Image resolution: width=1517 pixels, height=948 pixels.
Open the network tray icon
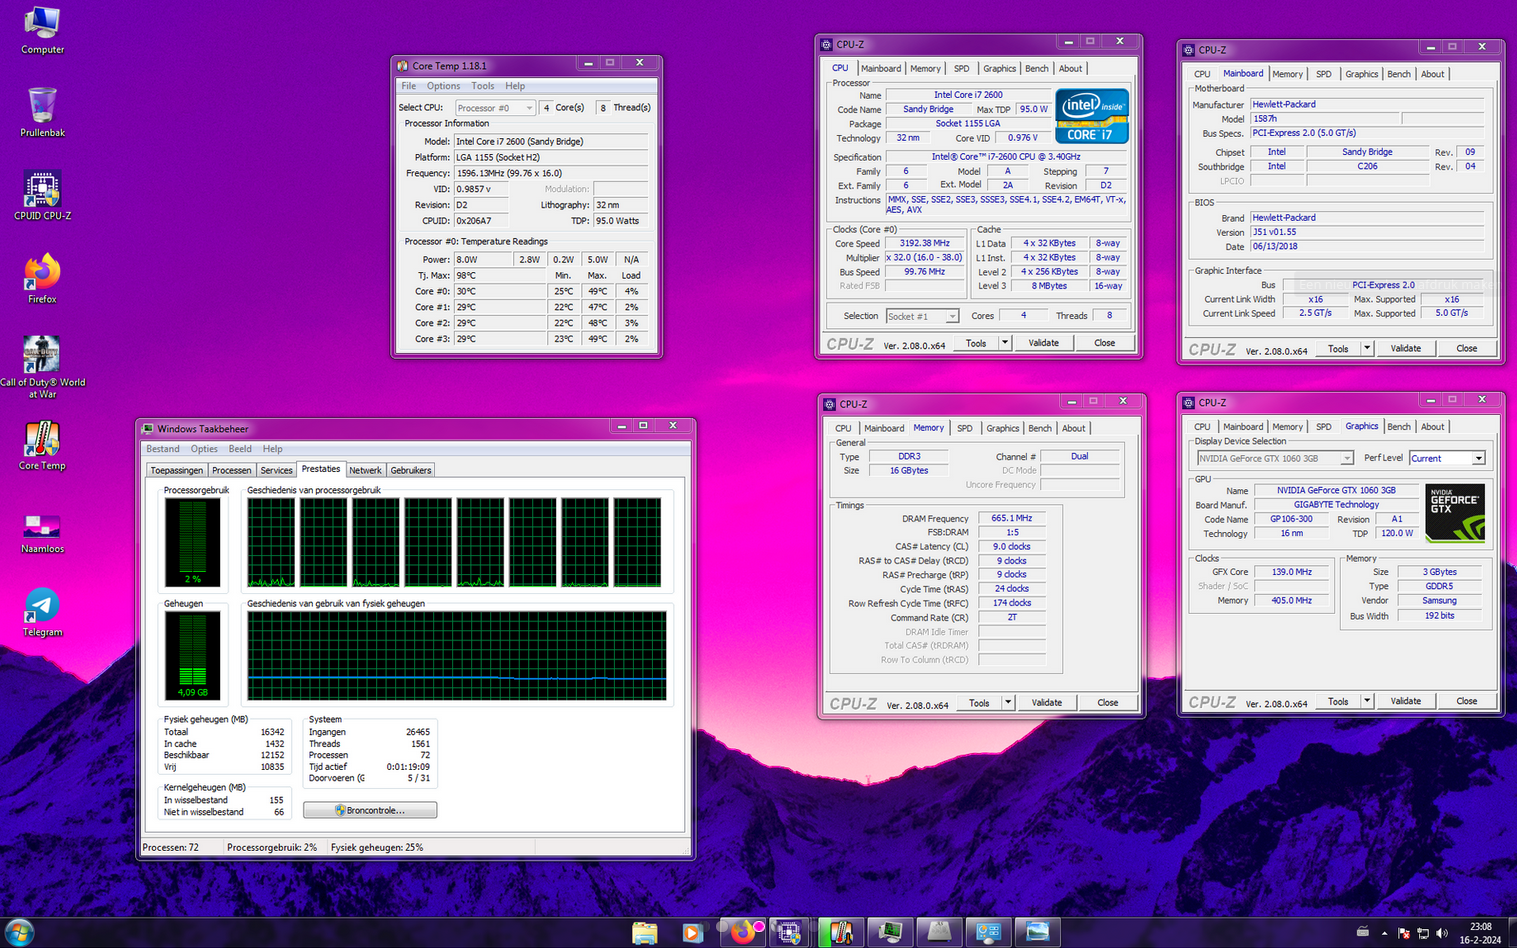[1423, 933]
